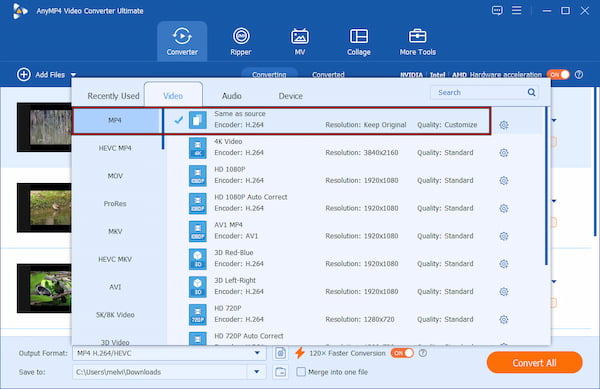Screen dimensions: 600x389
Task: Open settings gear for HD 720P
Action: tap(504, 319)
